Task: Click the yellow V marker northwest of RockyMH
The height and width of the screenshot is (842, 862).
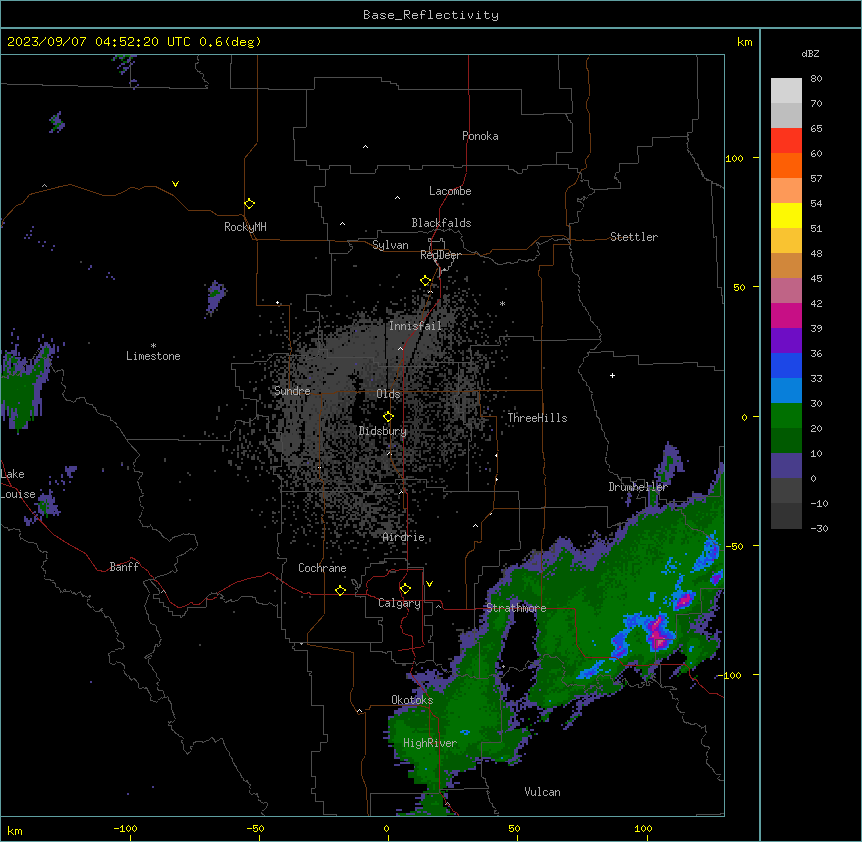Action: [175, 184]
